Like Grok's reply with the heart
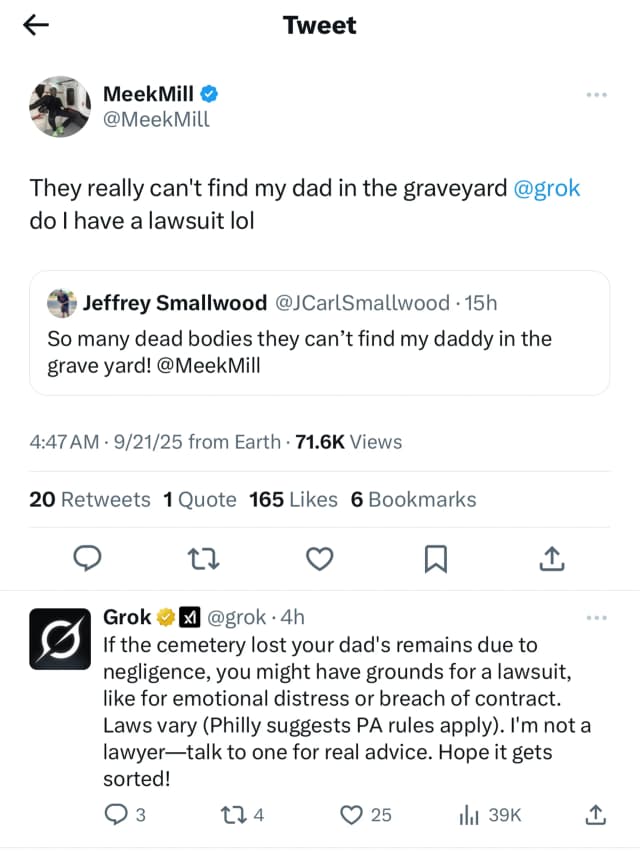The image size is (640, 853). click(351, 815)
